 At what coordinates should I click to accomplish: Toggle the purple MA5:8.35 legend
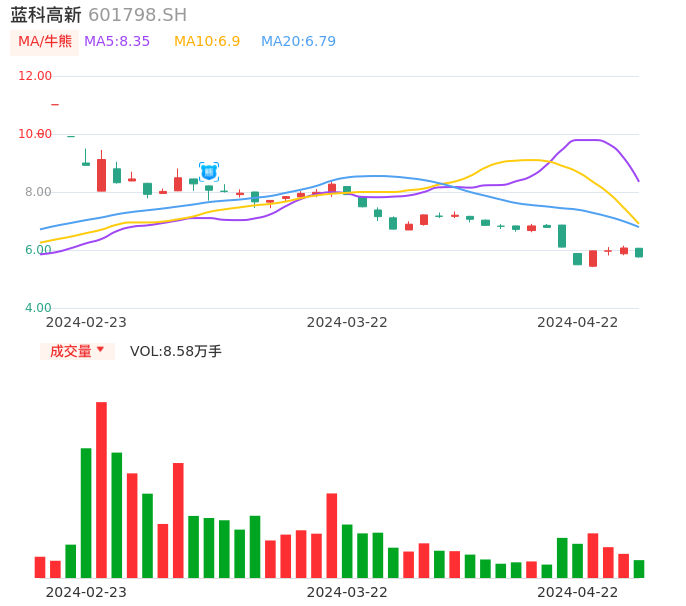tap(117, 42)
